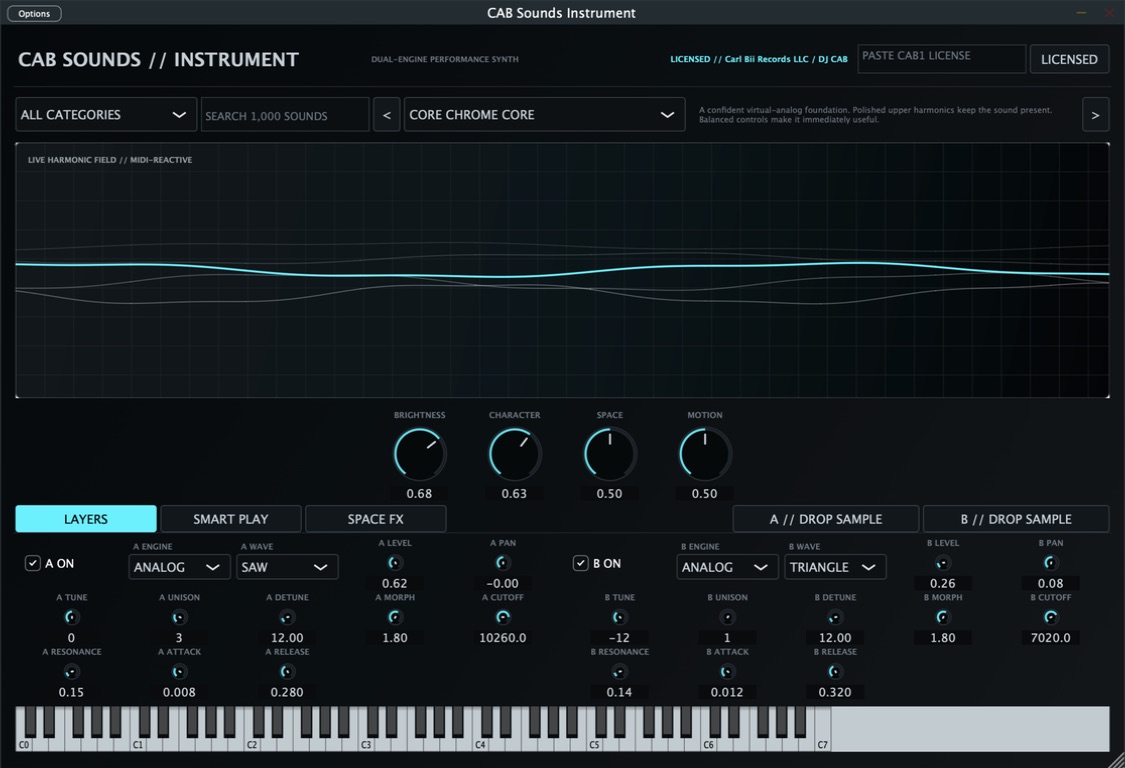Viewport: 1125px width, 768px height.
Task: Click the B Cutoff knob
Action: click(1050, 617)
